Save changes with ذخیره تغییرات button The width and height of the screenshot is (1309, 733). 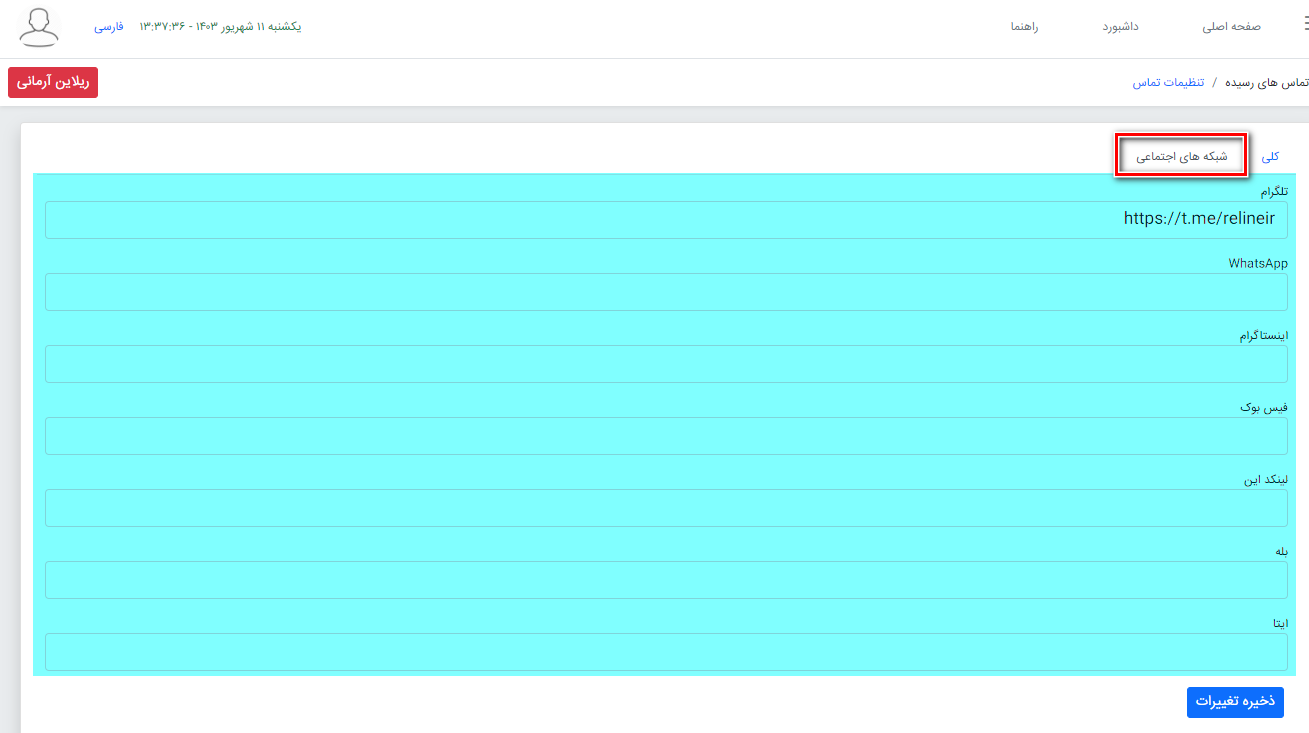pos(1235,702)
